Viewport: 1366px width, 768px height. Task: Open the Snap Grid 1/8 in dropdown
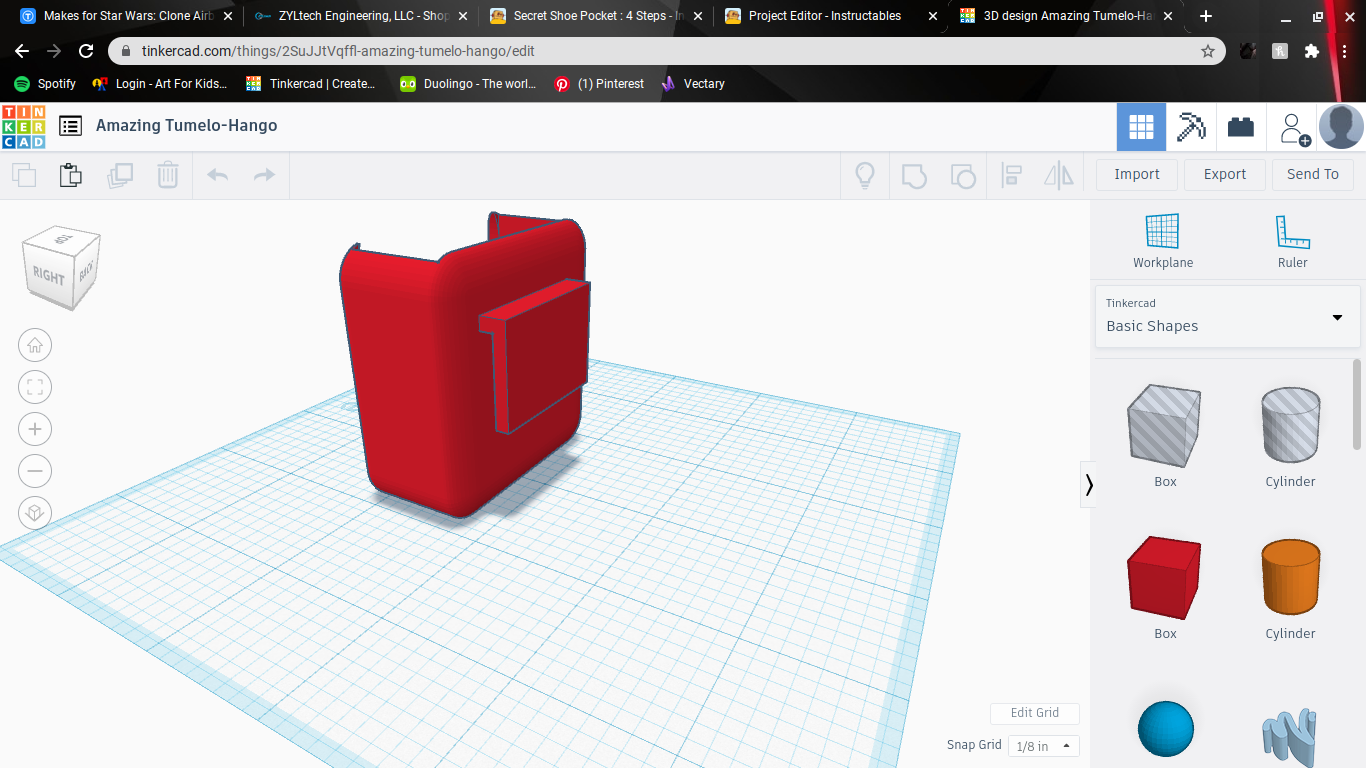pyautogui.click(x=1043, y=746)
